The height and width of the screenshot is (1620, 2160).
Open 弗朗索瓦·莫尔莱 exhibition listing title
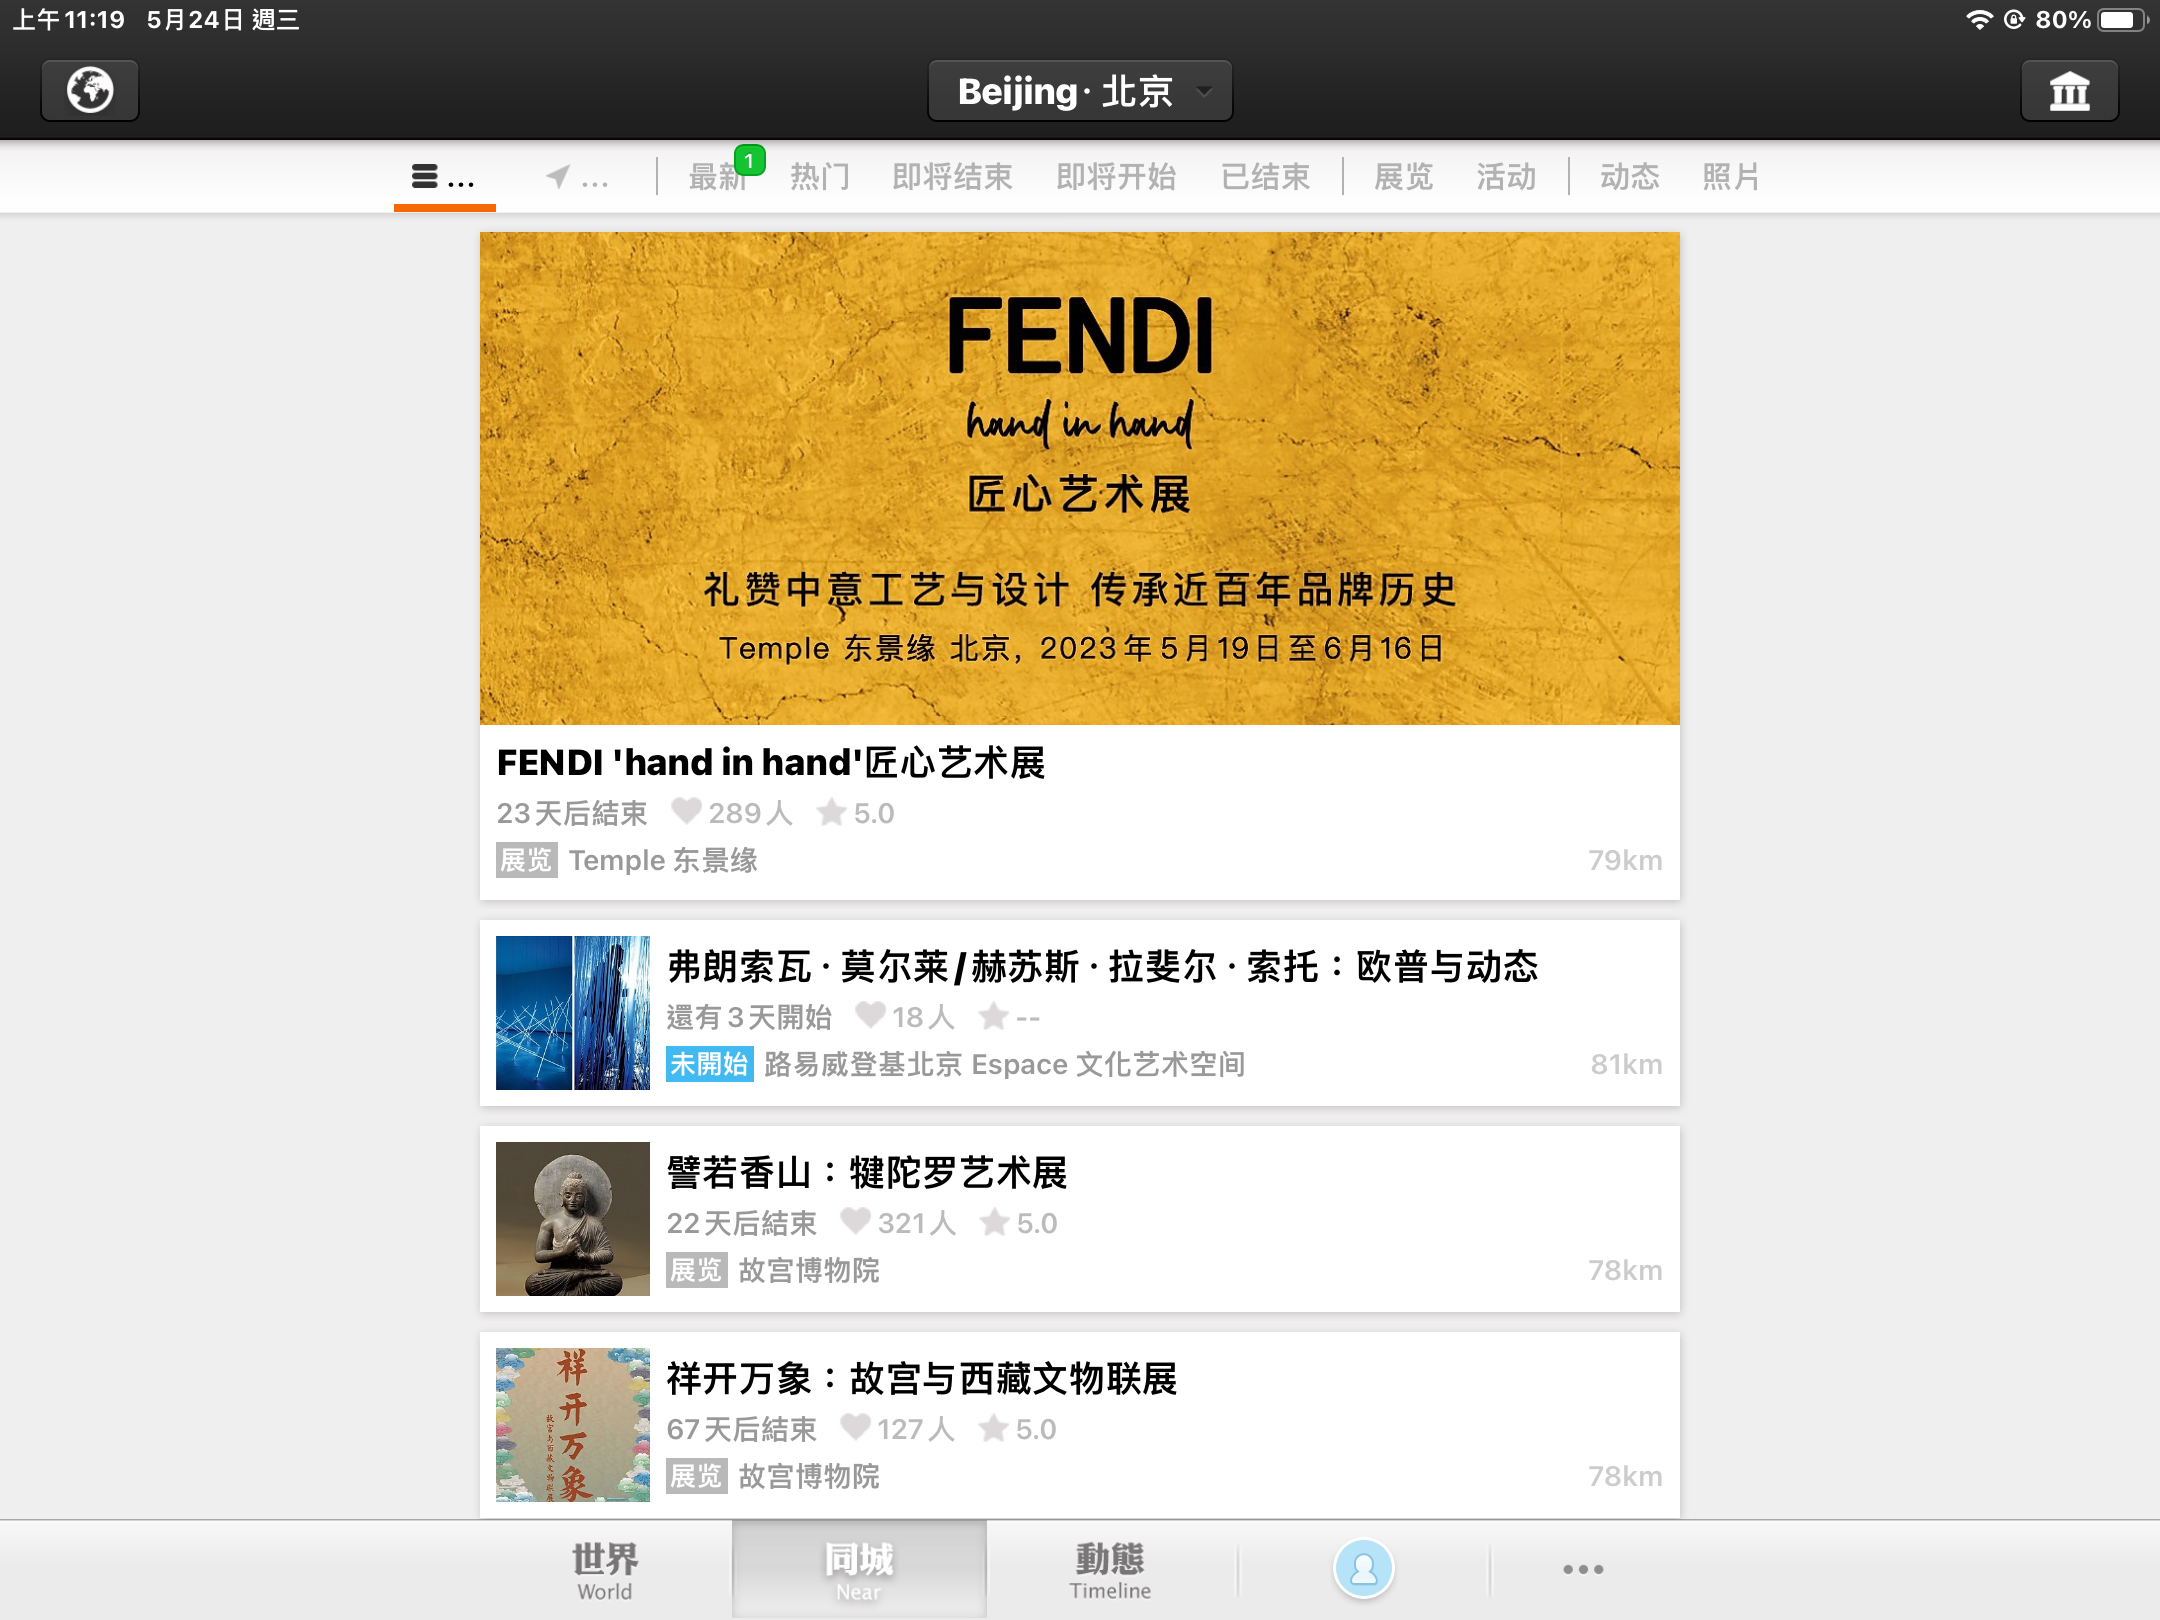coord(1102,967)
